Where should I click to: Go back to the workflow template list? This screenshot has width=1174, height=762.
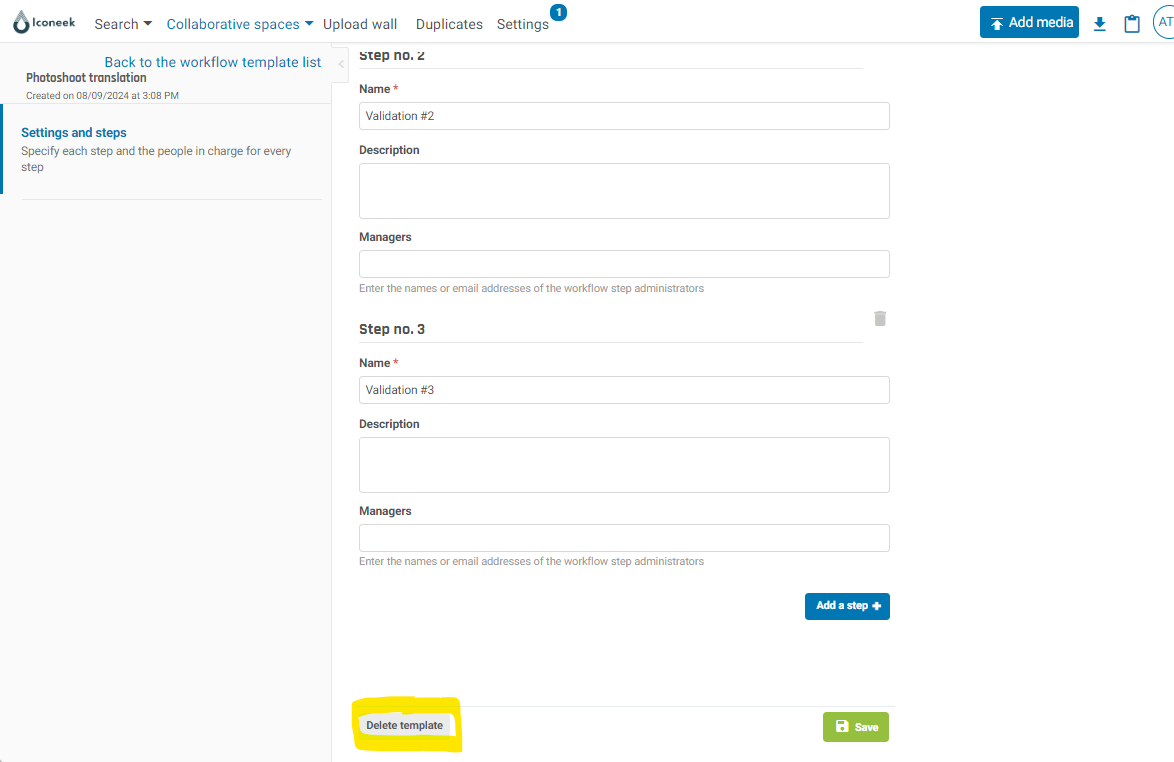tap(213, 62)
